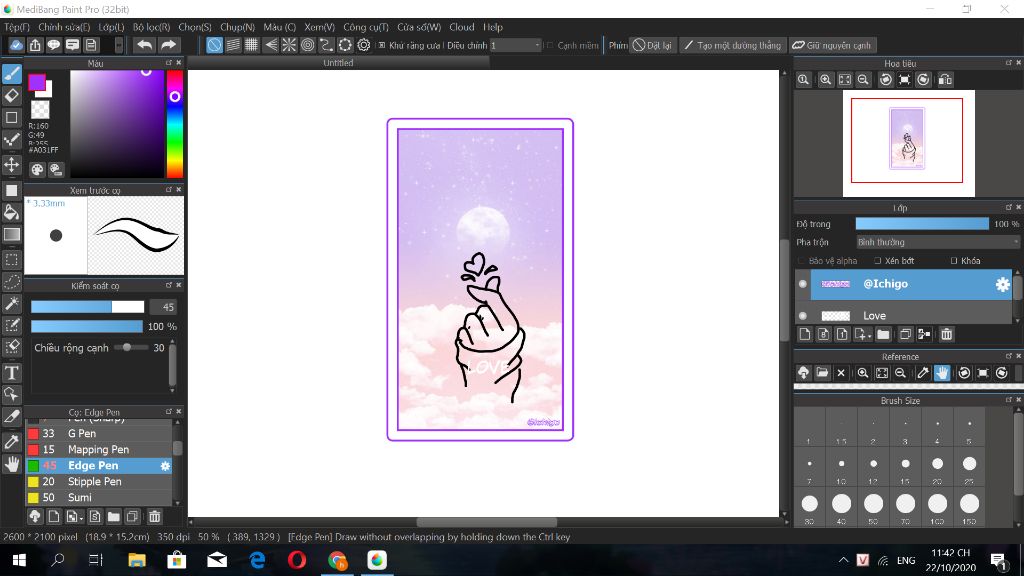The image size is (1024, 576).
Task: Turn snap off with the circle-slash icon
Action: click(x=214, y=45)
